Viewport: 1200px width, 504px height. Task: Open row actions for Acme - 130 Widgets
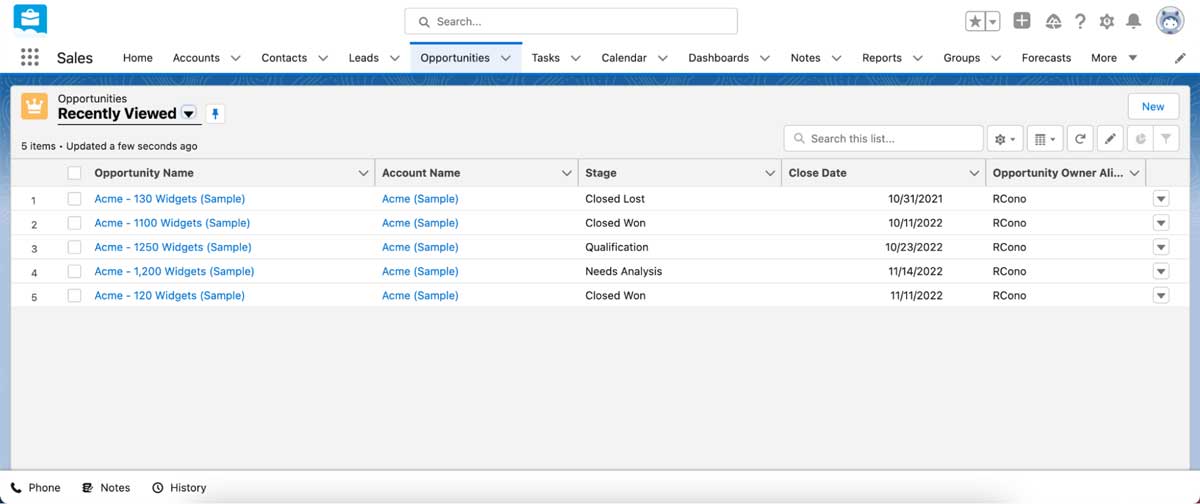tap(1161, 199)
